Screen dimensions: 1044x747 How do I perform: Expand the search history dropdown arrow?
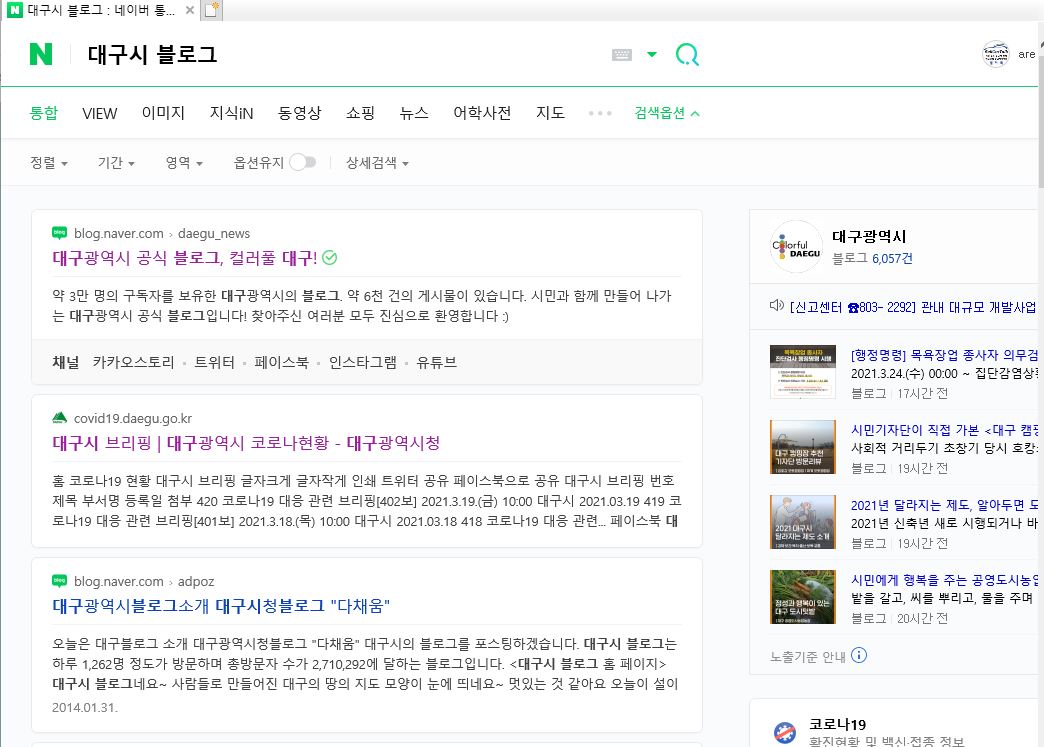pyautogui.click(x=652, y=55)
